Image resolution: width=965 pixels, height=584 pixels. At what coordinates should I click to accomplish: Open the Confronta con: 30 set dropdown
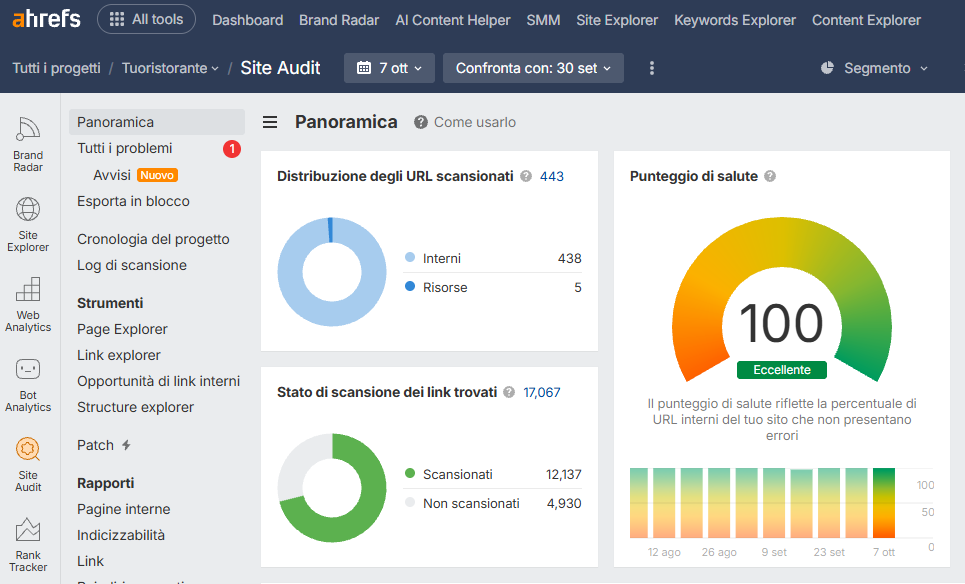coord(534,68)
